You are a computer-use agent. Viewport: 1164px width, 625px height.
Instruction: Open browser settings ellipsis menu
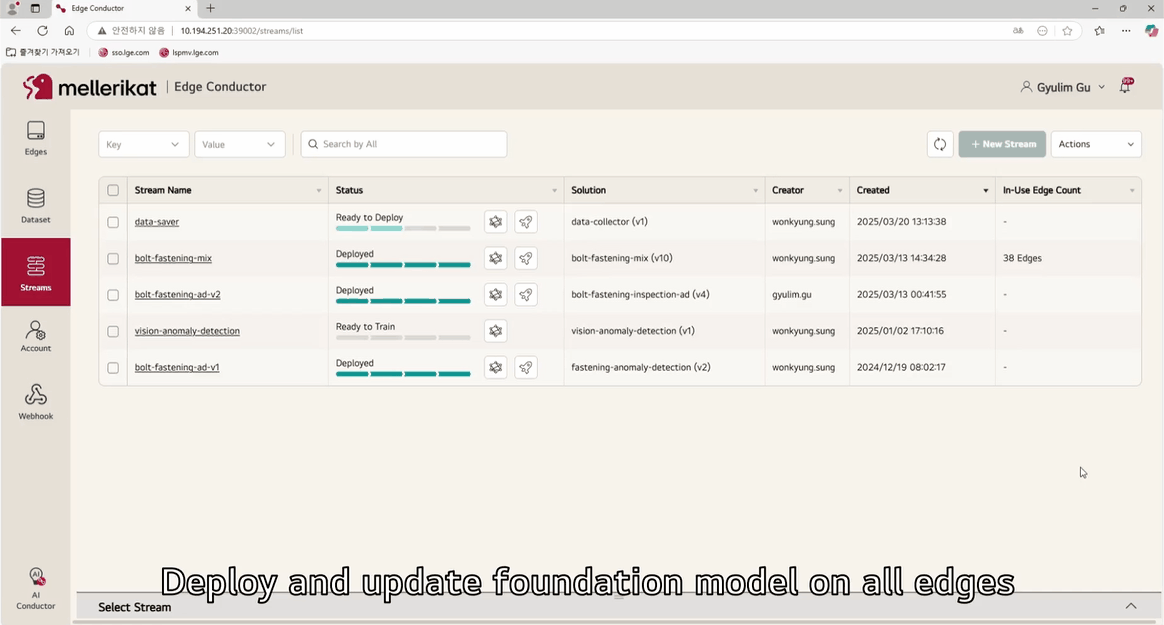click(1126, 30)
